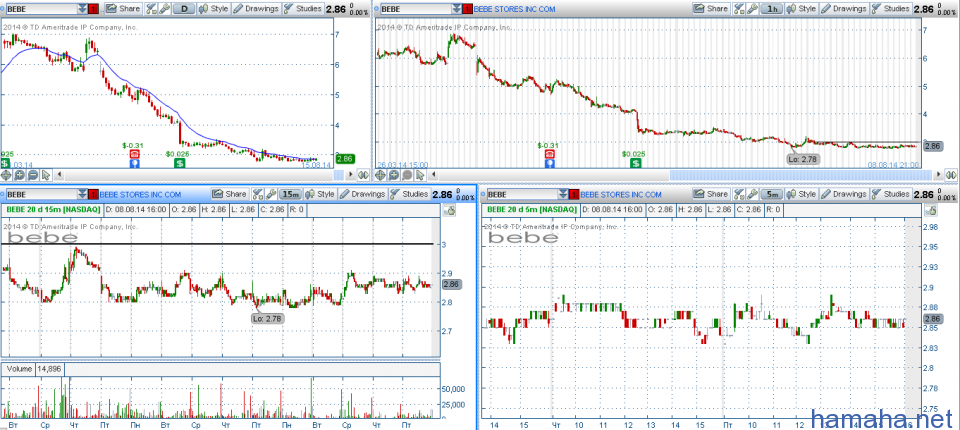Zoom in on the 1h chart
The image size is (960, 430).
coord(393,175)
